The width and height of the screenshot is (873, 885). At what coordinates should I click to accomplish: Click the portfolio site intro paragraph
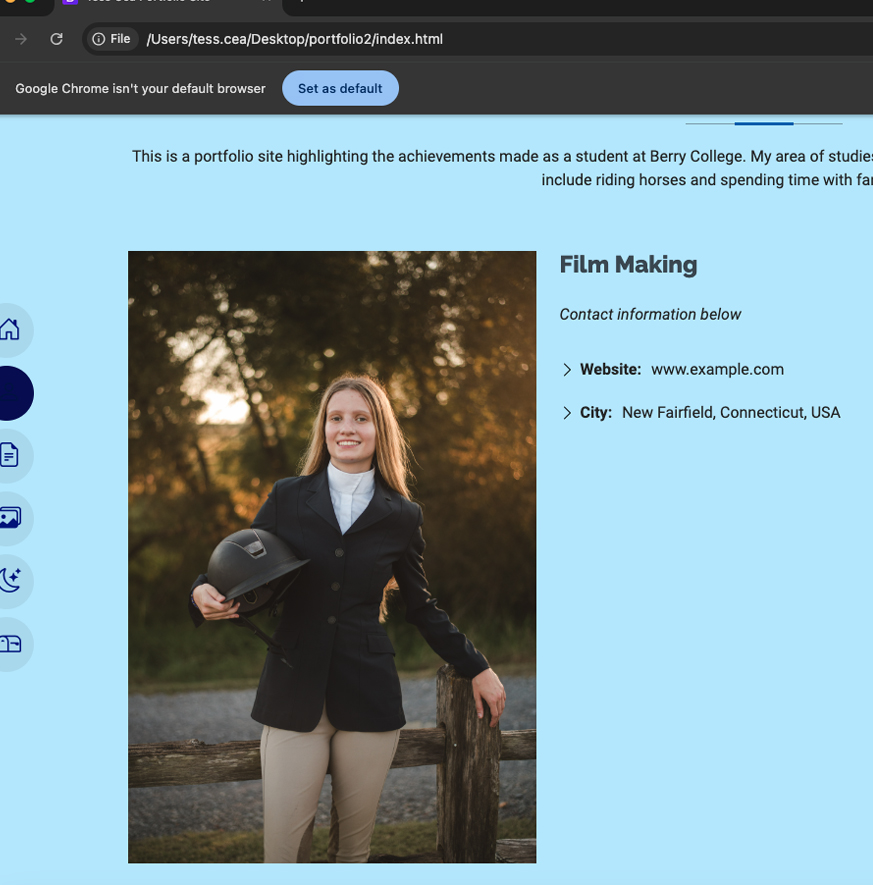(x=502, y=168)
